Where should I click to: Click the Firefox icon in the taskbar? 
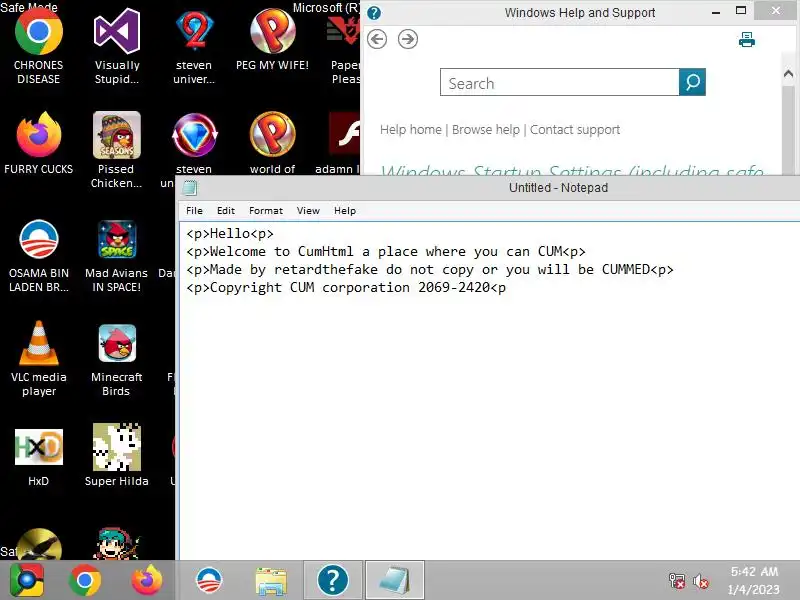pyautogui.click(x=147, y=580)
